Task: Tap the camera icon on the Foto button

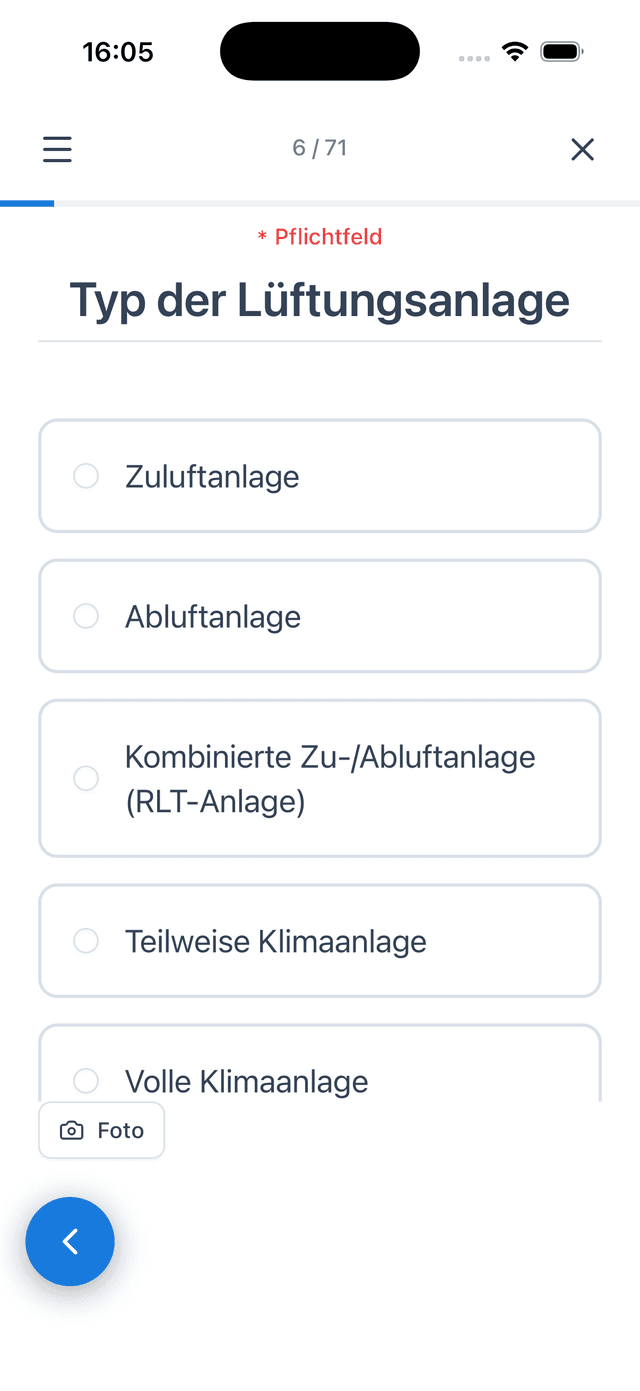Action: tap(70, 1129)
